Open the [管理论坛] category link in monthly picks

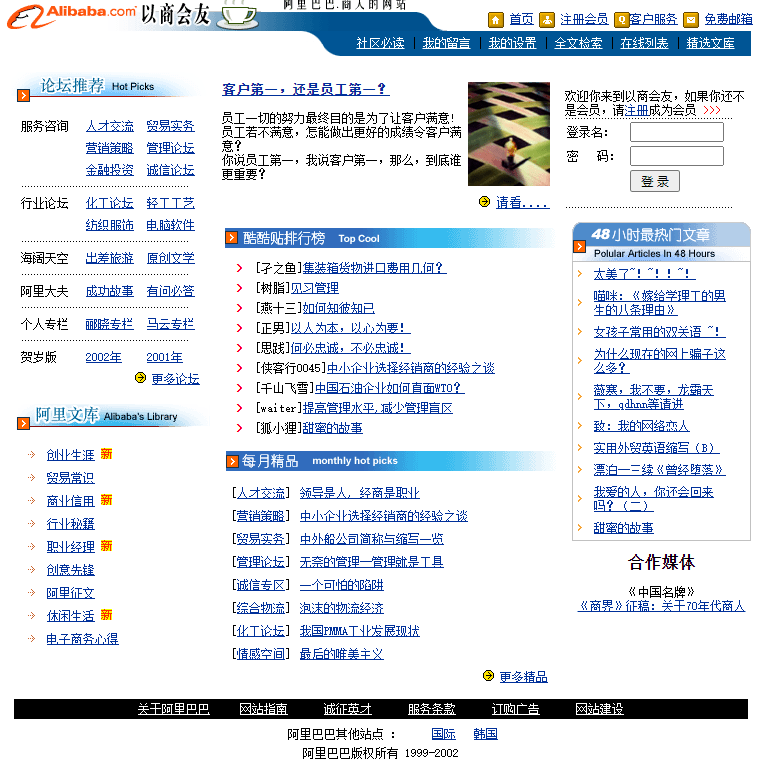(x=260, y=562)
